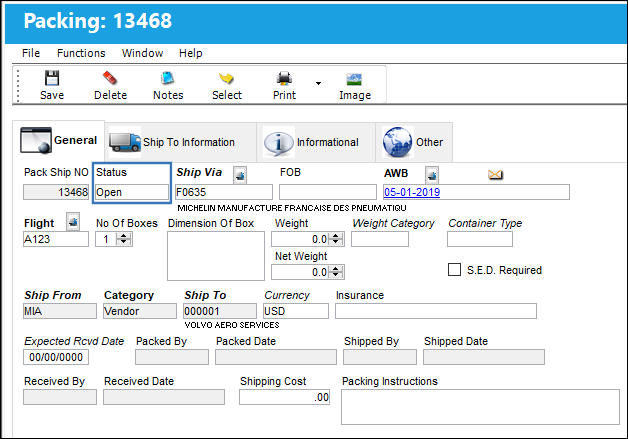
Task: Click the Packing Instructions text area
Action: [480, 407]
